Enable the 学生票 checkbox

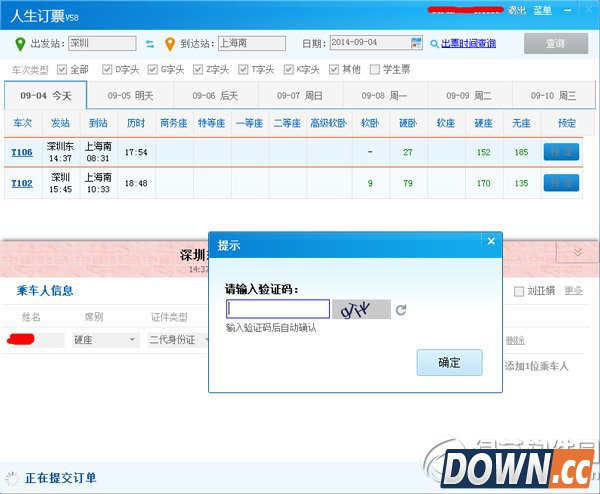[x=375, y=70]
